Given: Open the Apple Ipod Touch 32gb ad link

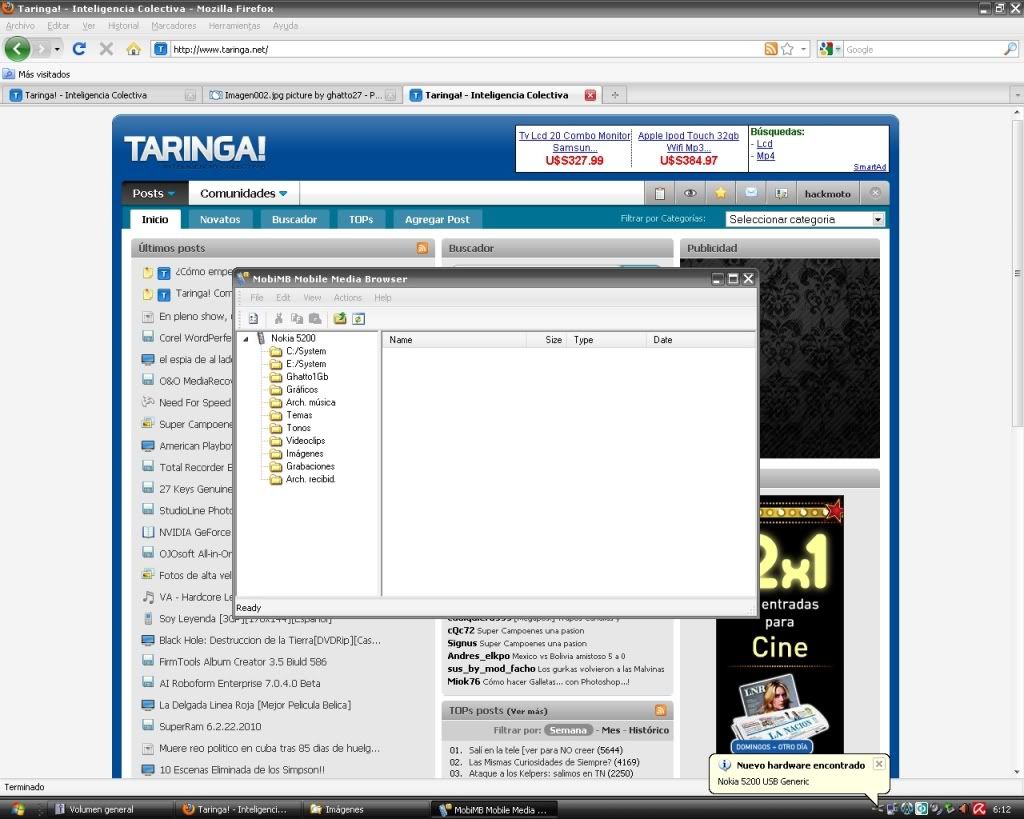Looking at the screenshot, I should 688,136.
